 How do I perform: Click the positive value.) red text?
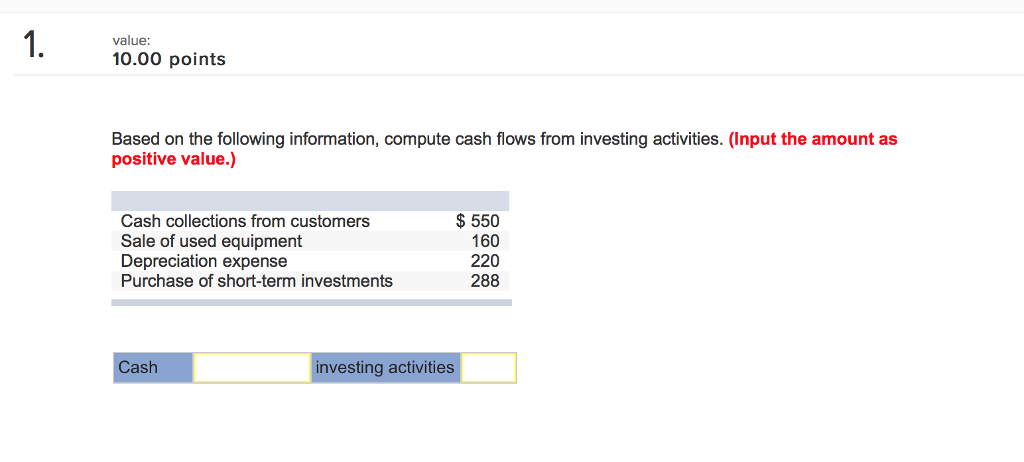point(173,159)
